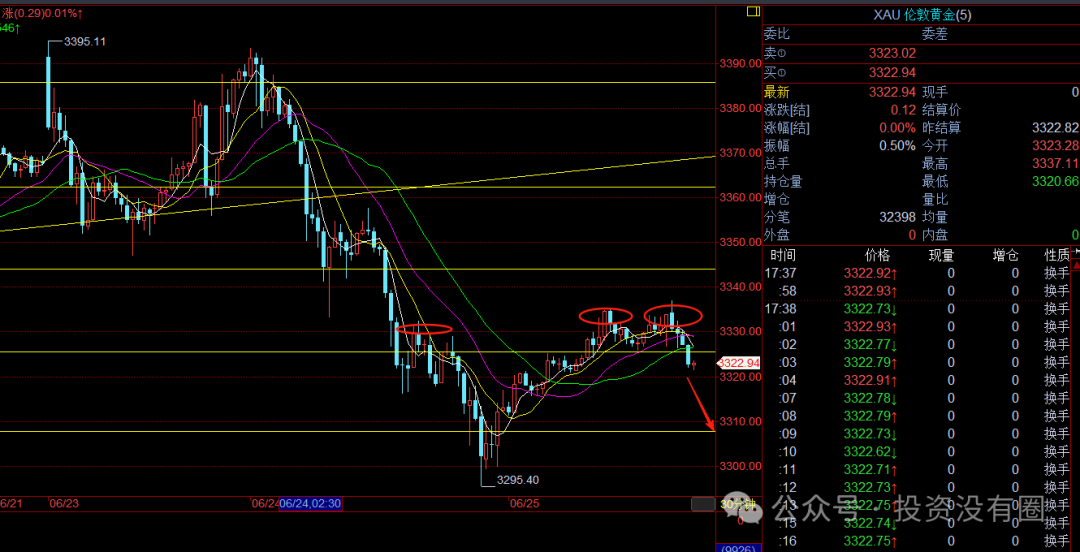Click the 振幅 value 0.50%

898,145
